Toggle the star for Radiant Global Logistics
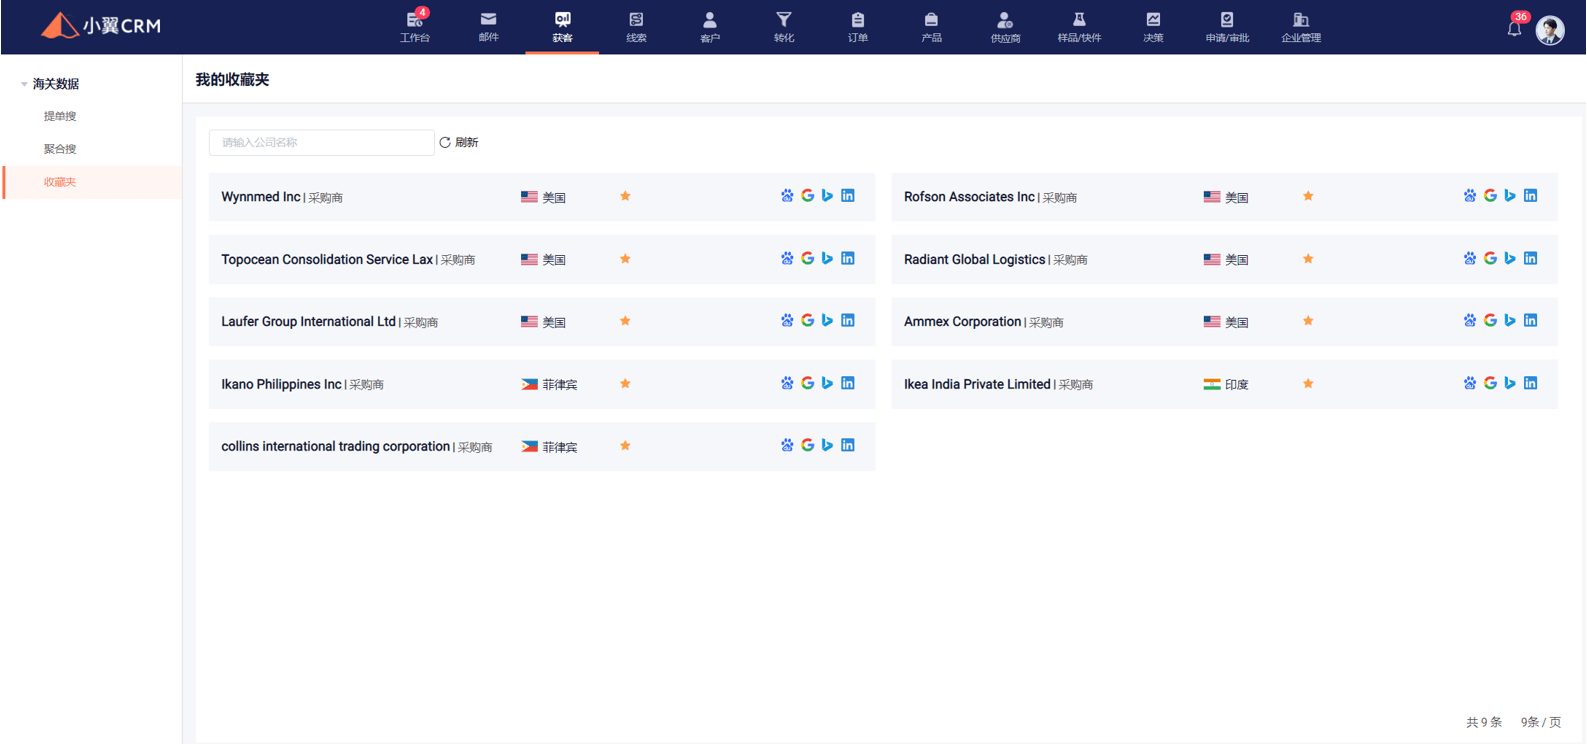This screenshot has height=750, width=1587. 1308,258
